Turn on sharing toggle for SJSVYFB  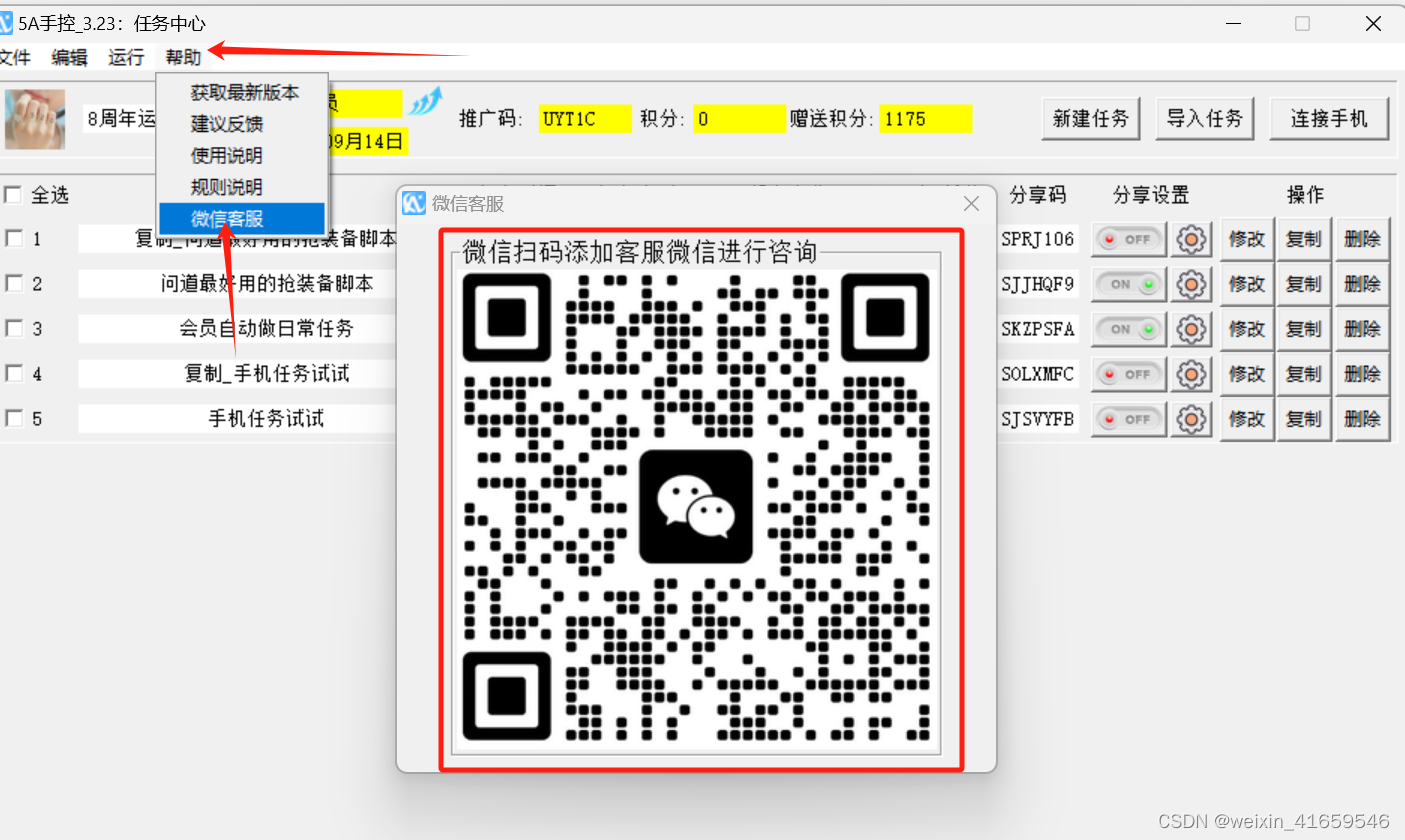(1129, 420)
